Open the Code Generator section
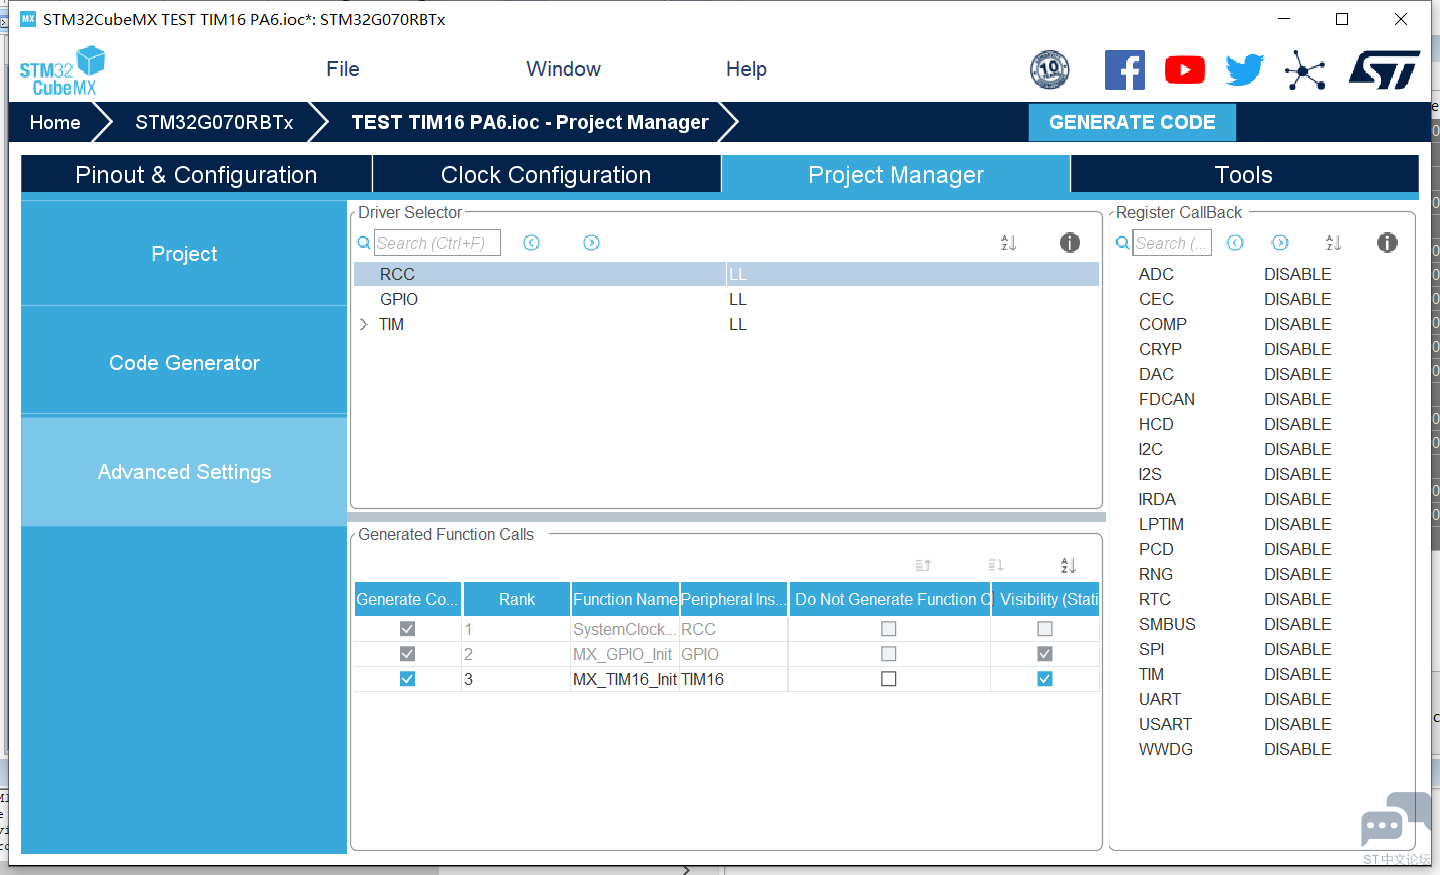Image resolution: width=1440 pixels, height=875 pixels. click(x=184, y=363)
